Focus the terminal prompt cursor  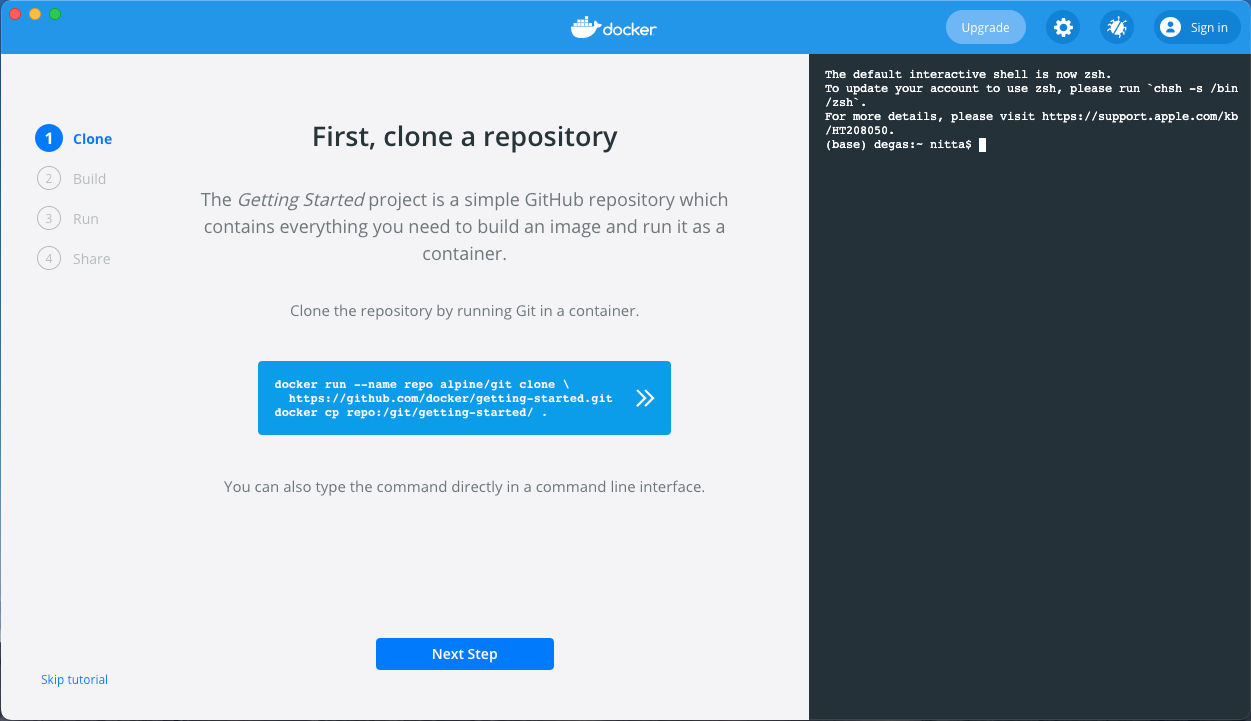click(x=982, y=145)
